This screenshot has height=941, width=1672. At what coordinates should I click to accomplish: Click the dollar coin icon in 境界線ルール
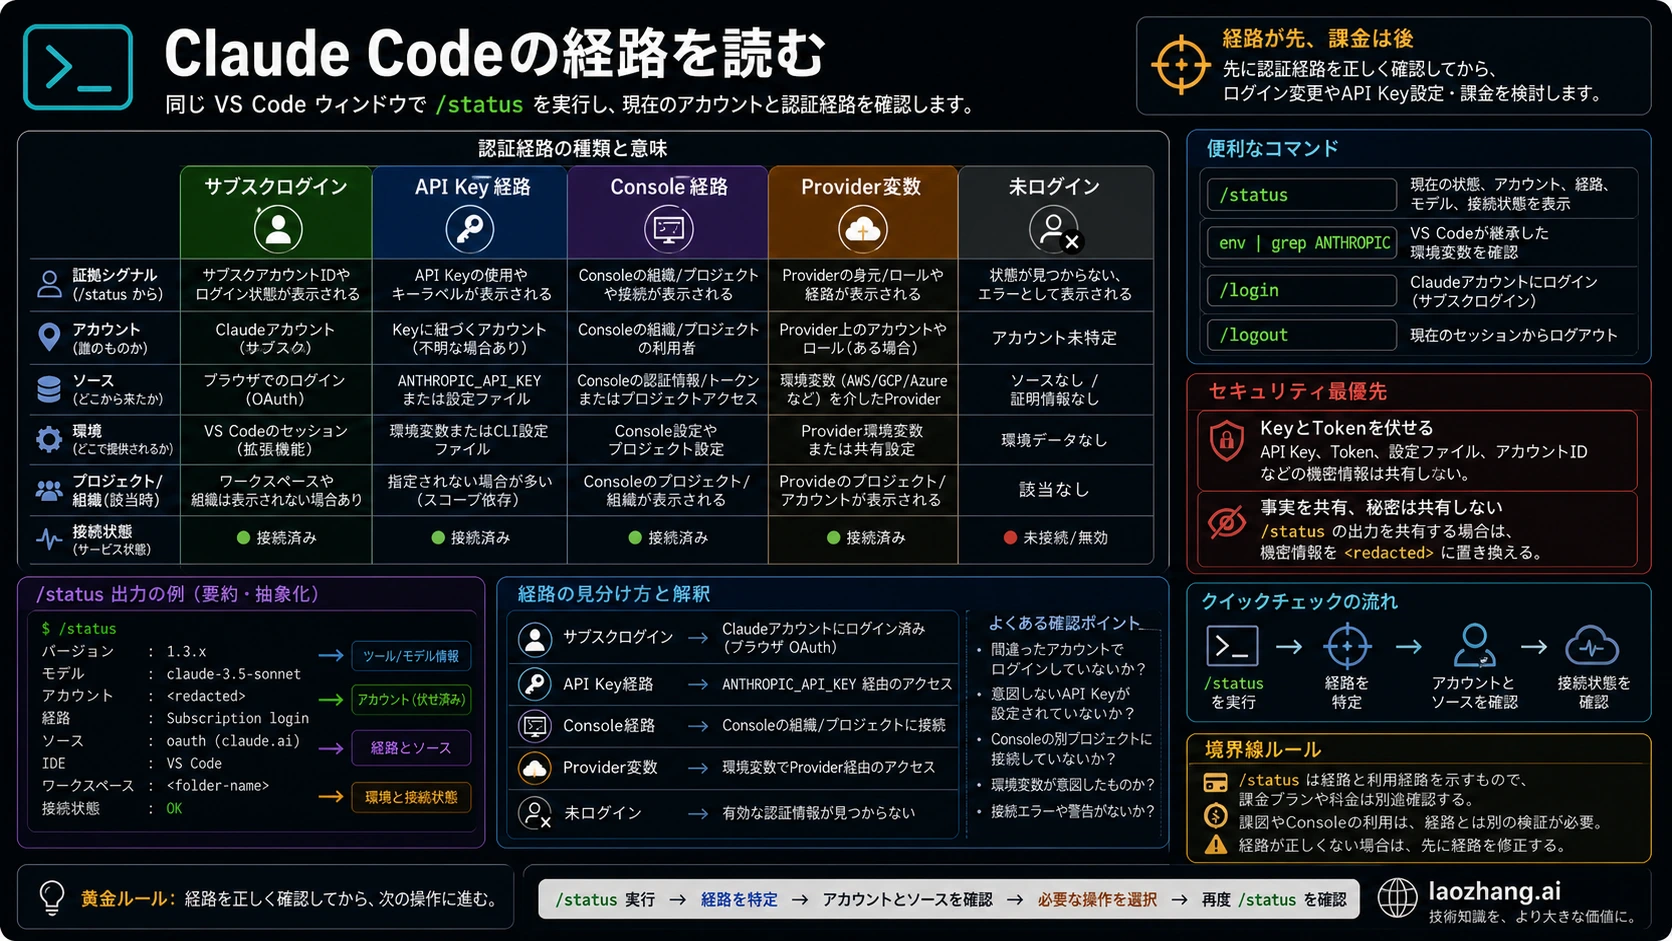click(1215, 816)
